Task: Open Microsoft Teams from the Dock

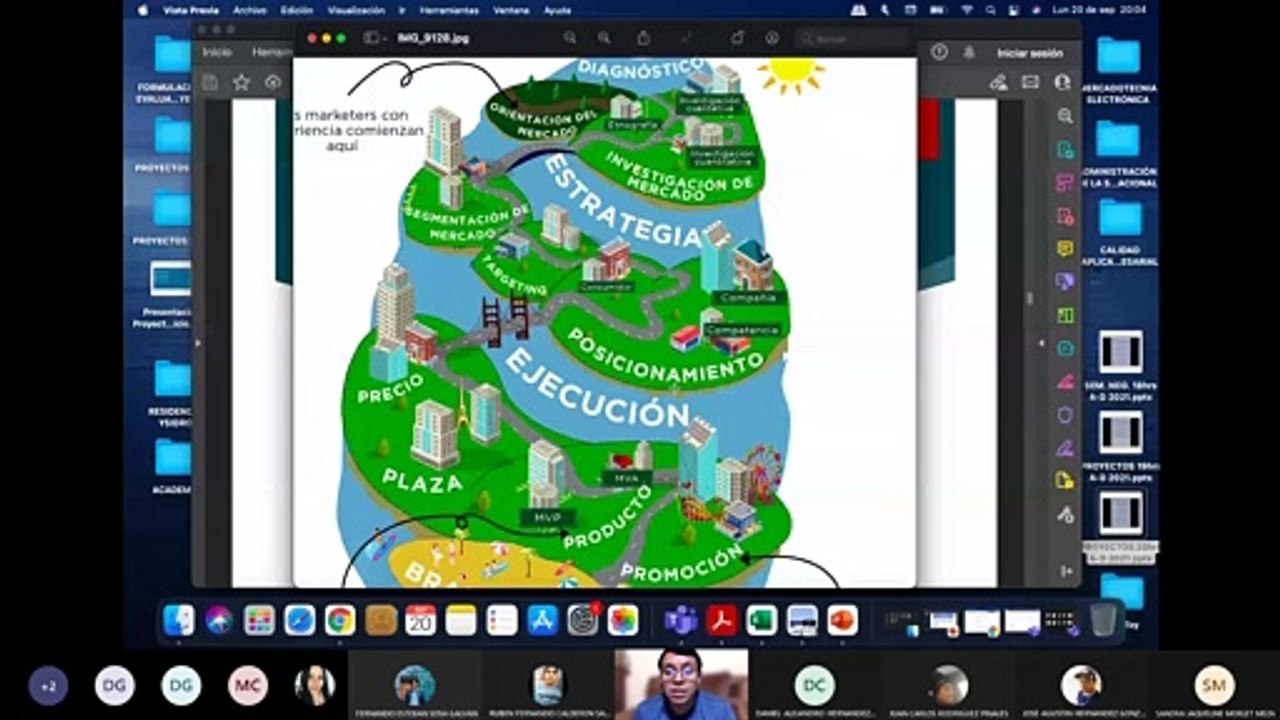Action: tap(681, 620)
